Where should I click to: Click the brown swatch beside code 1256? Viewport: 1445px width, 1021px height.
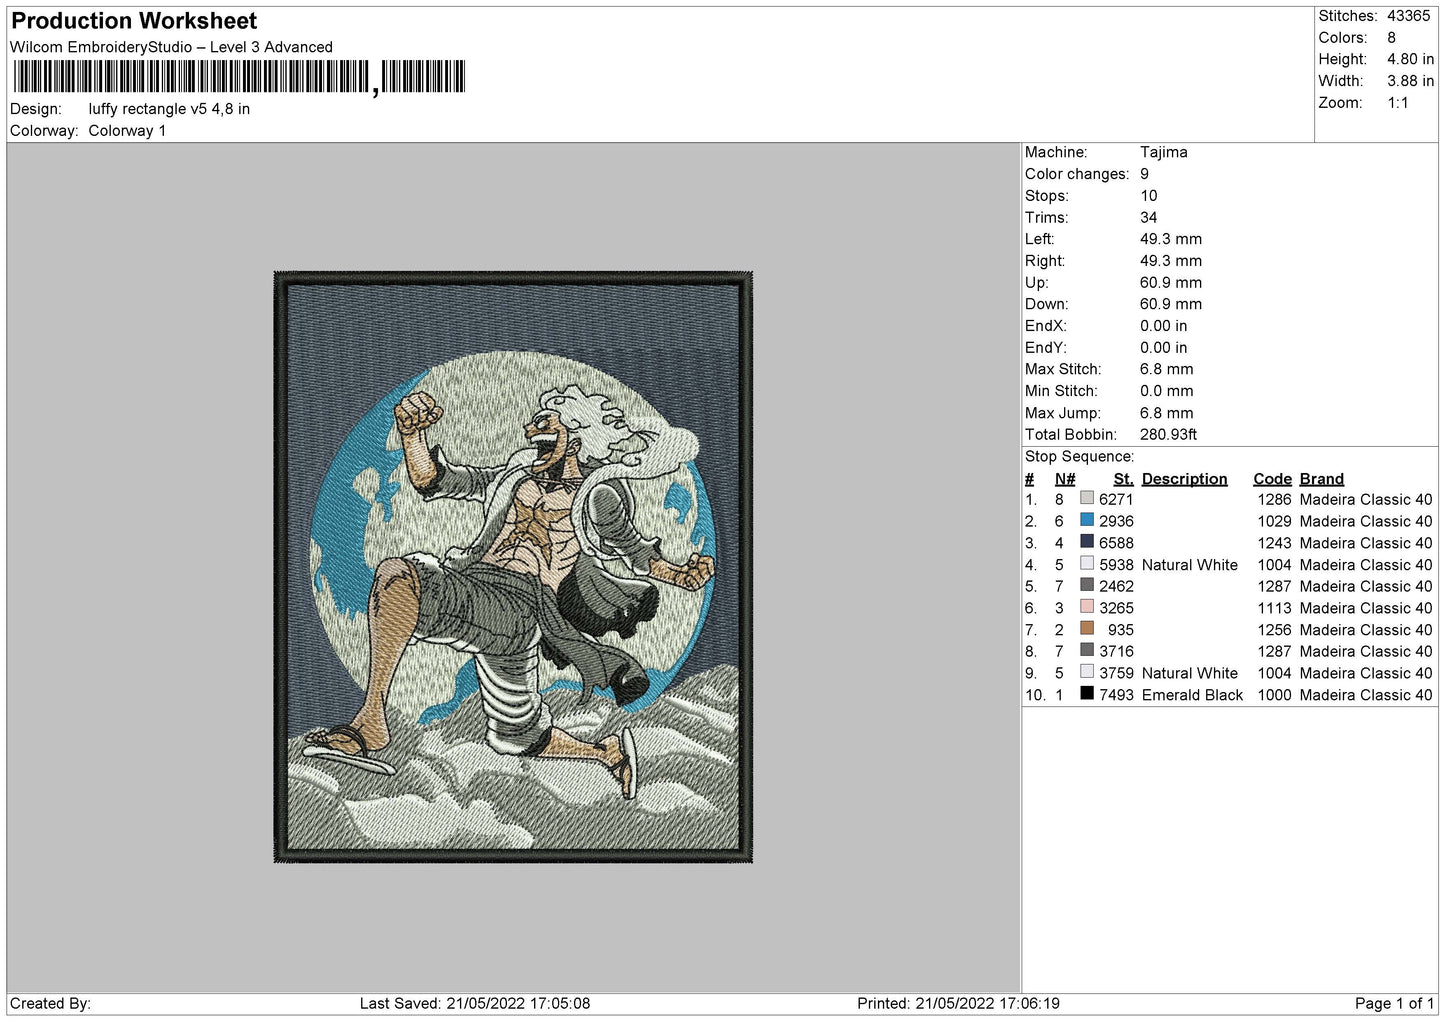[1087, 629]
